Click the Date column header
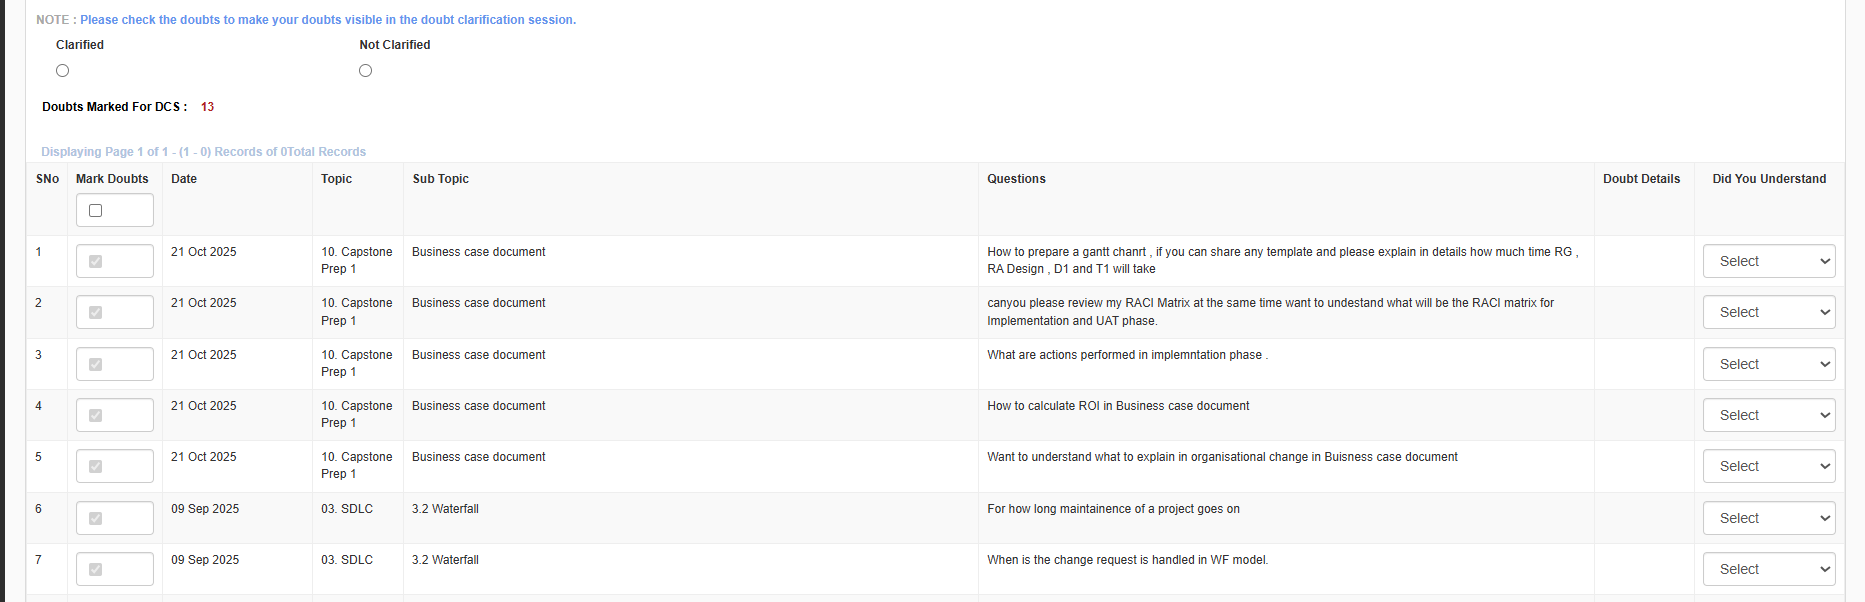 (x=184, y=179)
